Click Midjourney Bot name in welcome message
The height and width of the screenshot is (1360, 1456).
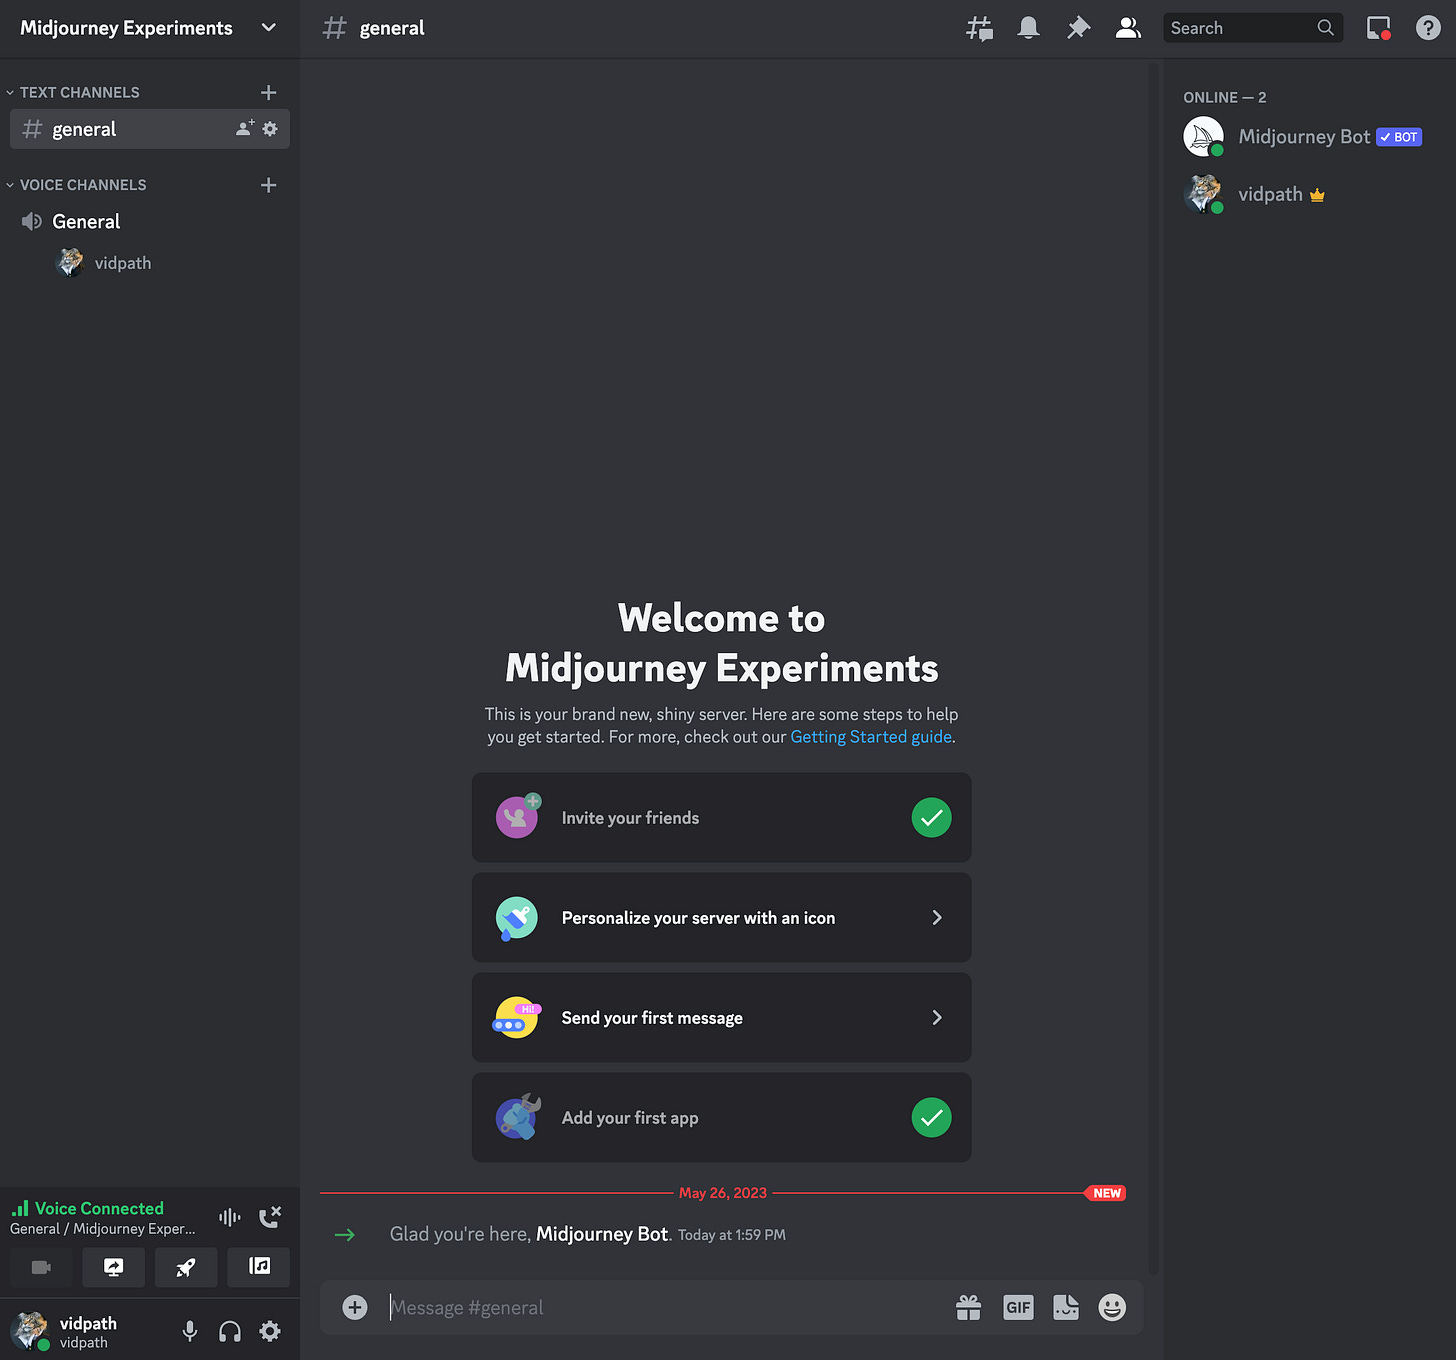[602, 1234]
